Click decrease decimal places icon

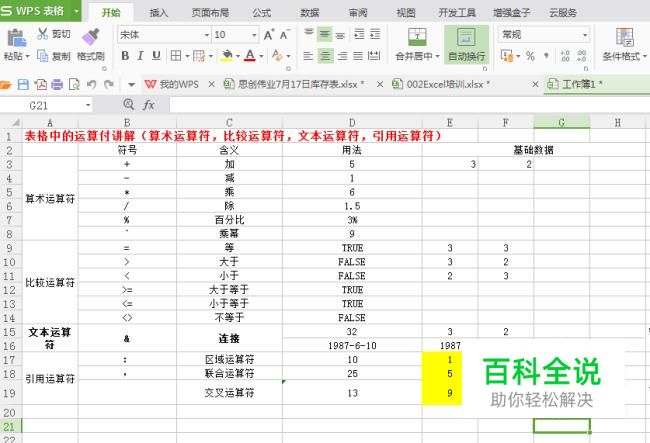click(582, 56)
